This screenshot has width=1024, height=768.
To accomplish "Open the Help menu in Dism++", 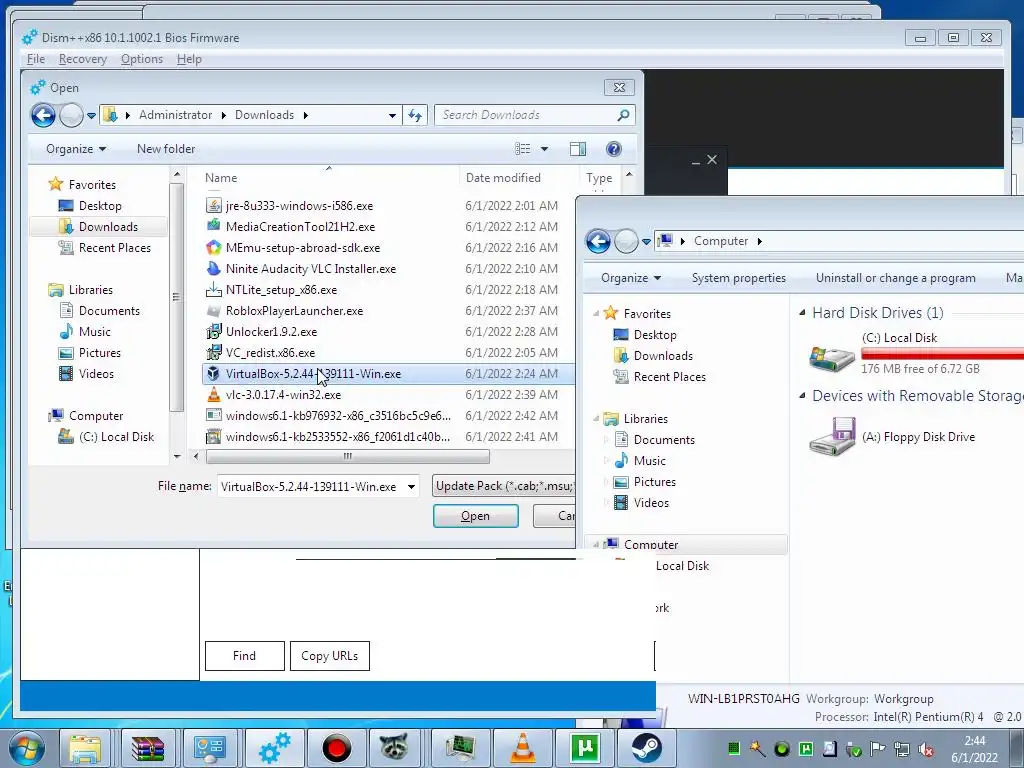I will click(189, 59).
